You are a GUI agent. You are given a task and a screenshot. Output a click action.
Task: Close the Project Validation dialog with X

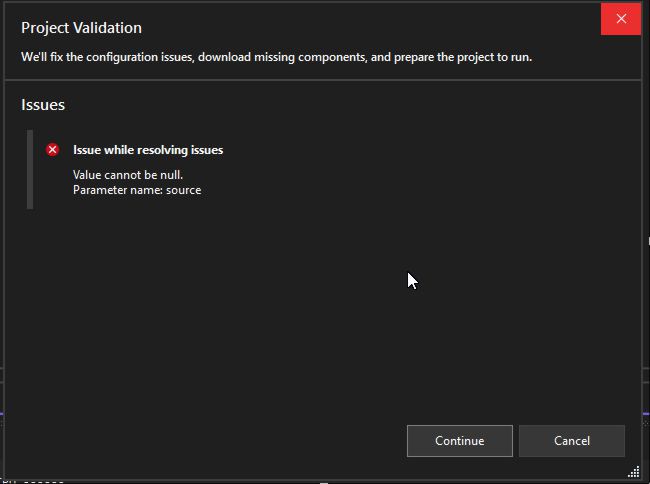[621, 19]
